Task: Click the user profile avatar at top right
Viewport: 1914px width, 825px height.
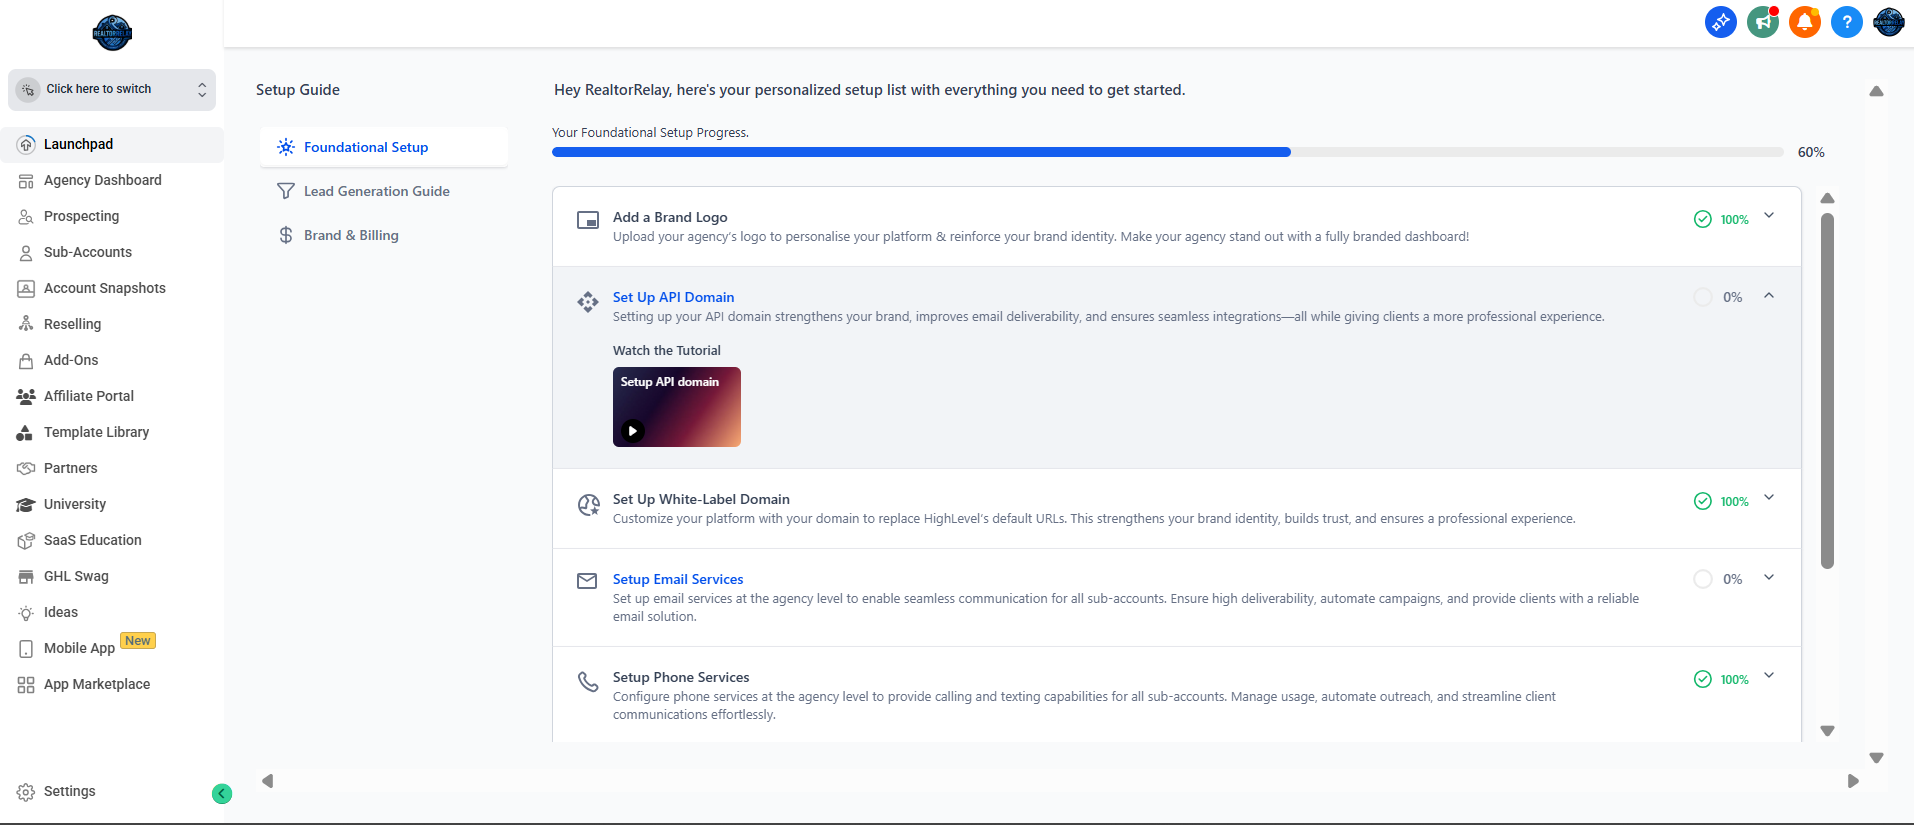Action: click(x=1888, y=22)
